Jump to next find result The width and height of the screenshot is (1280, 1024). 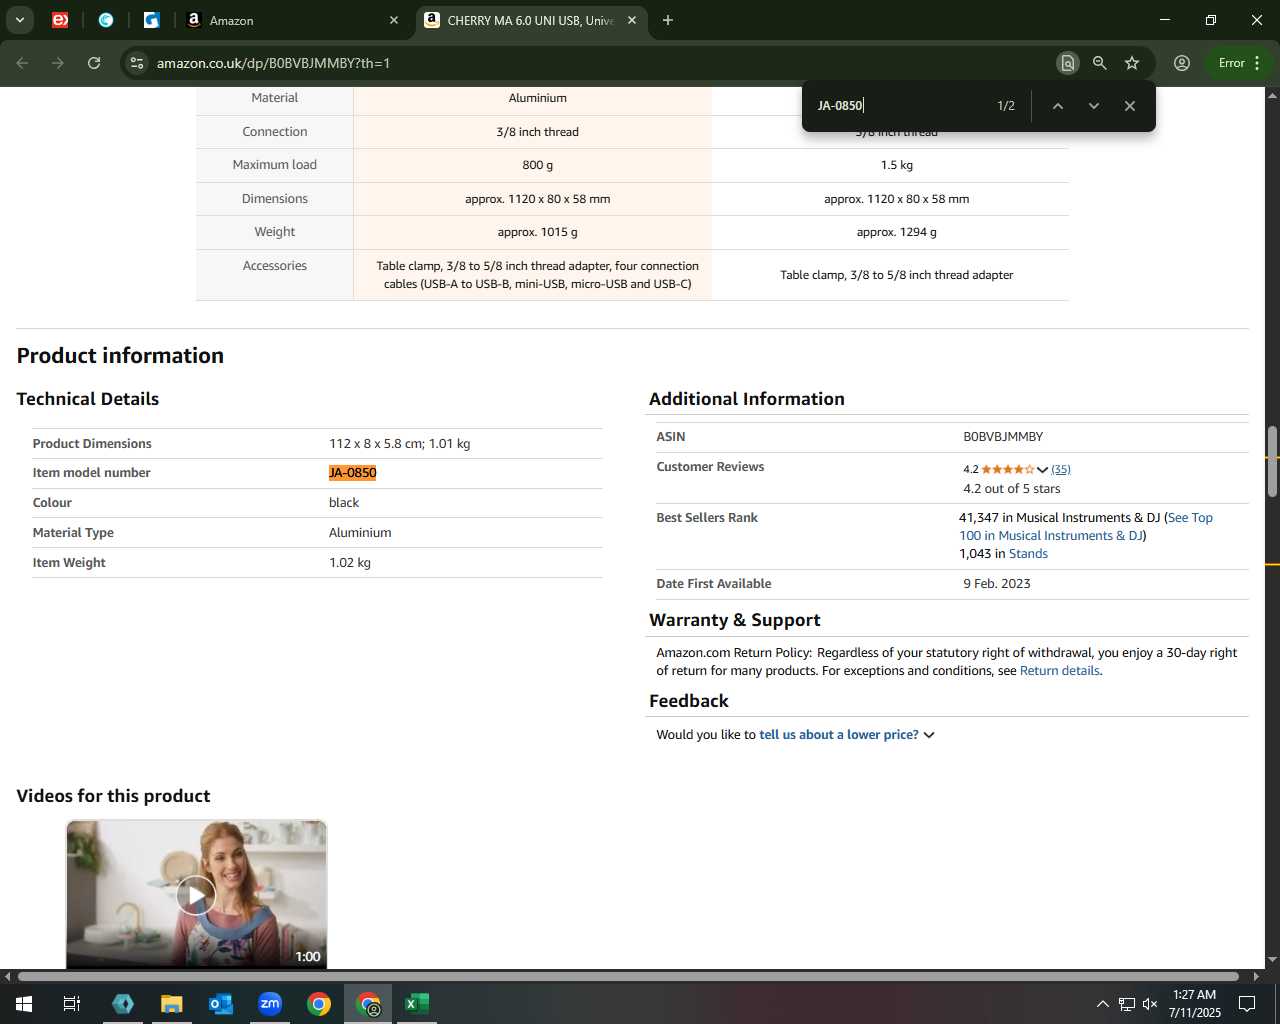click(1093, 106)
